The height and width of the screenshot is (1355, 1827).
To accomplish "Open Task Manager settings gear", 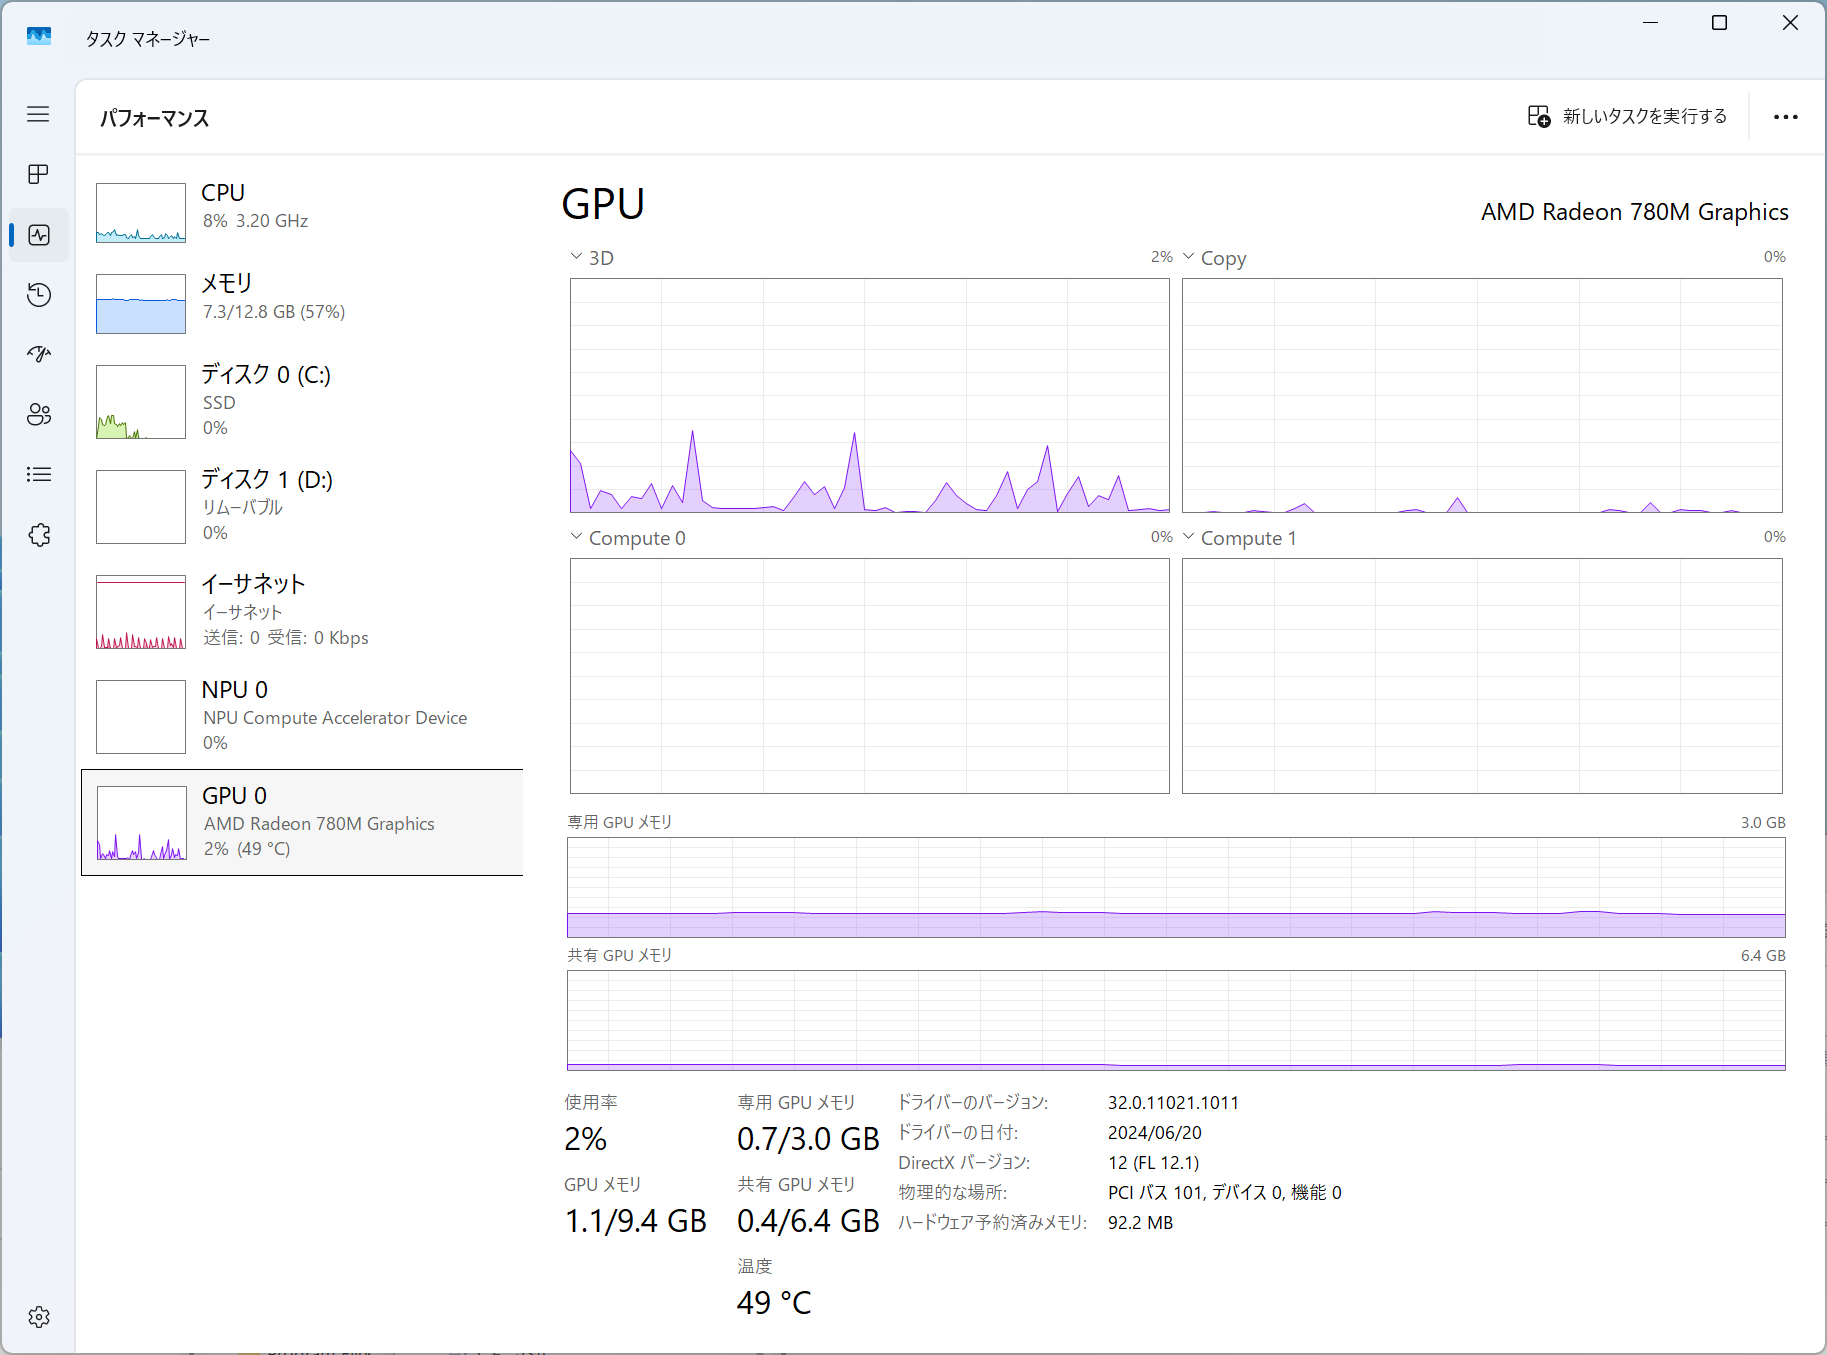I will pos(38,1317).
